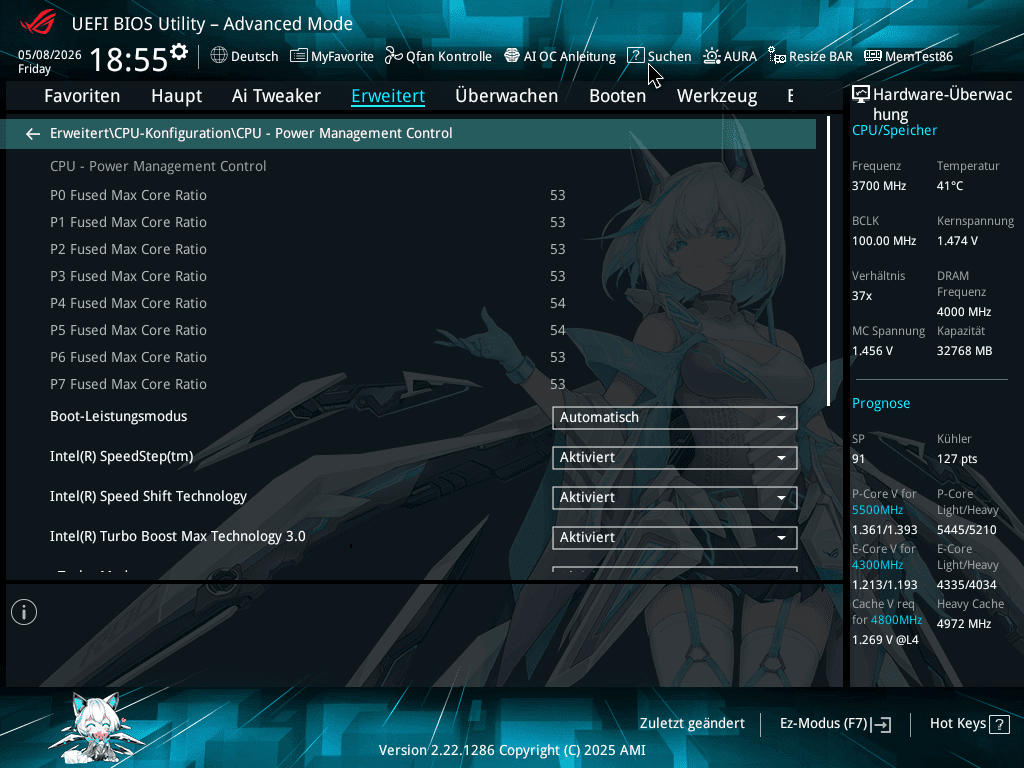Open Intel(R) SpeedStep(tm) dropdown
This screenshot has width=1024, height=768.
(675, 458)
